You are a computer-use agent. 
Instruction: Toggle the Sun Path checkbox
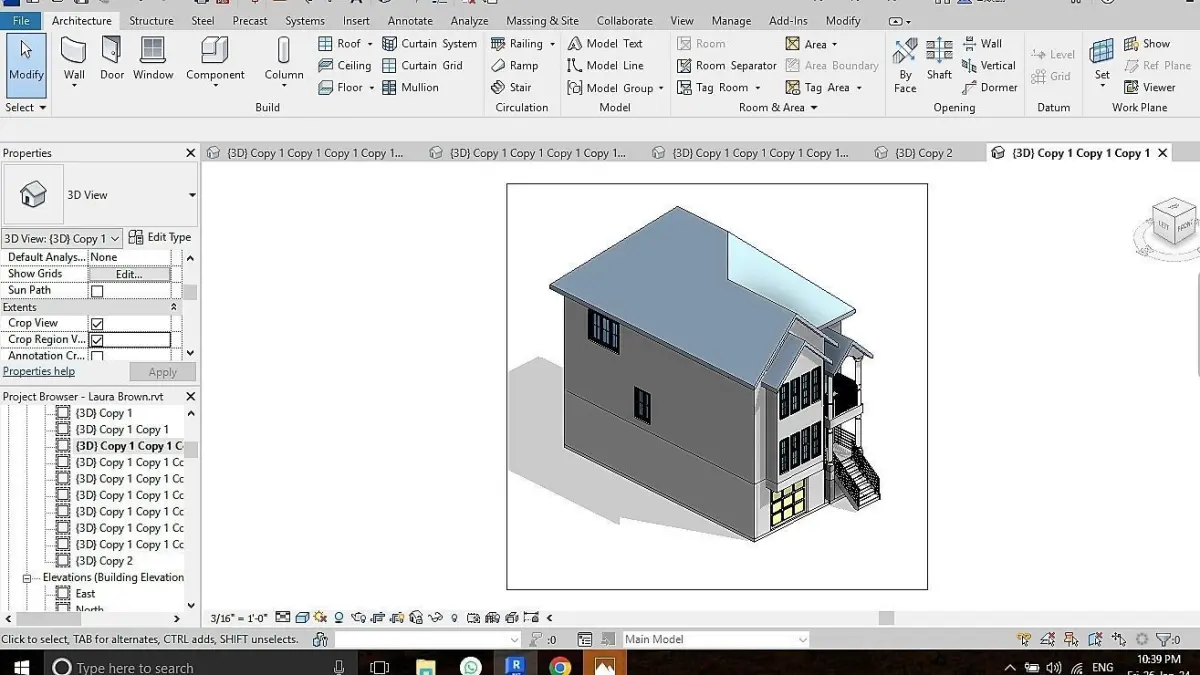click(97, 291)
